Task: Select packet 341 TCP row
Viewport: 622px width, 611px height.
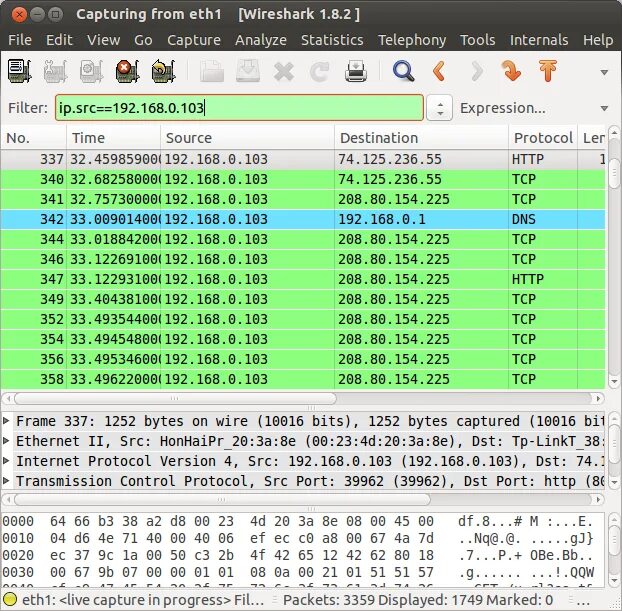Action: pos(303,199)
